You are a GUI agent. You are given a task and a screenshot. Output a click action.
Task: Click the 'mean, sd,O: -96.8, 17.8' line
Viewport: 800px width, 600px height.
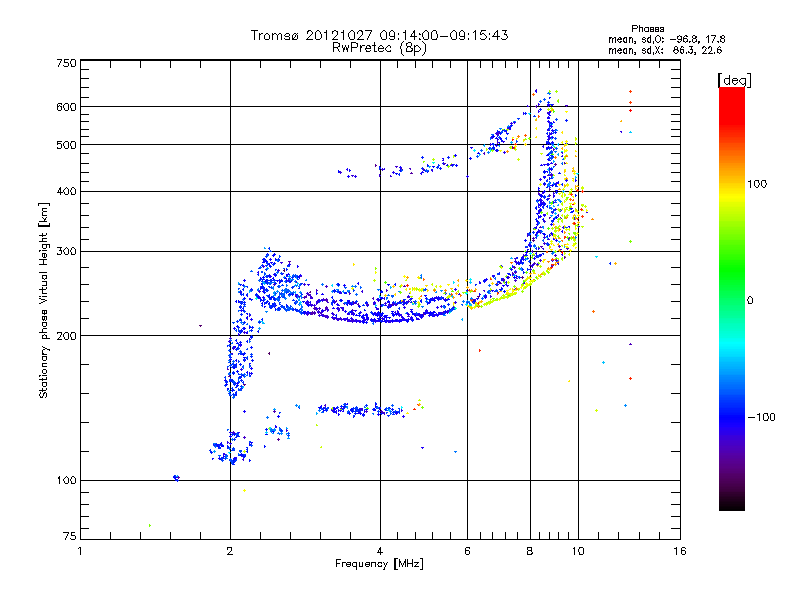pyautogui.click(x=667, y=39)
